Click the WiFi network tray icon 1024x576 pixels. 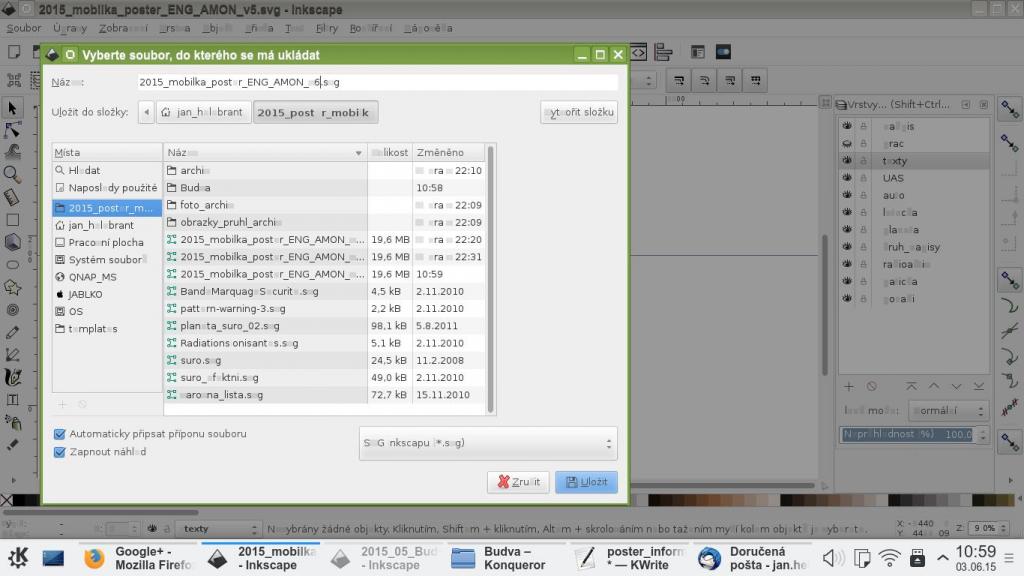pos(889,558)
